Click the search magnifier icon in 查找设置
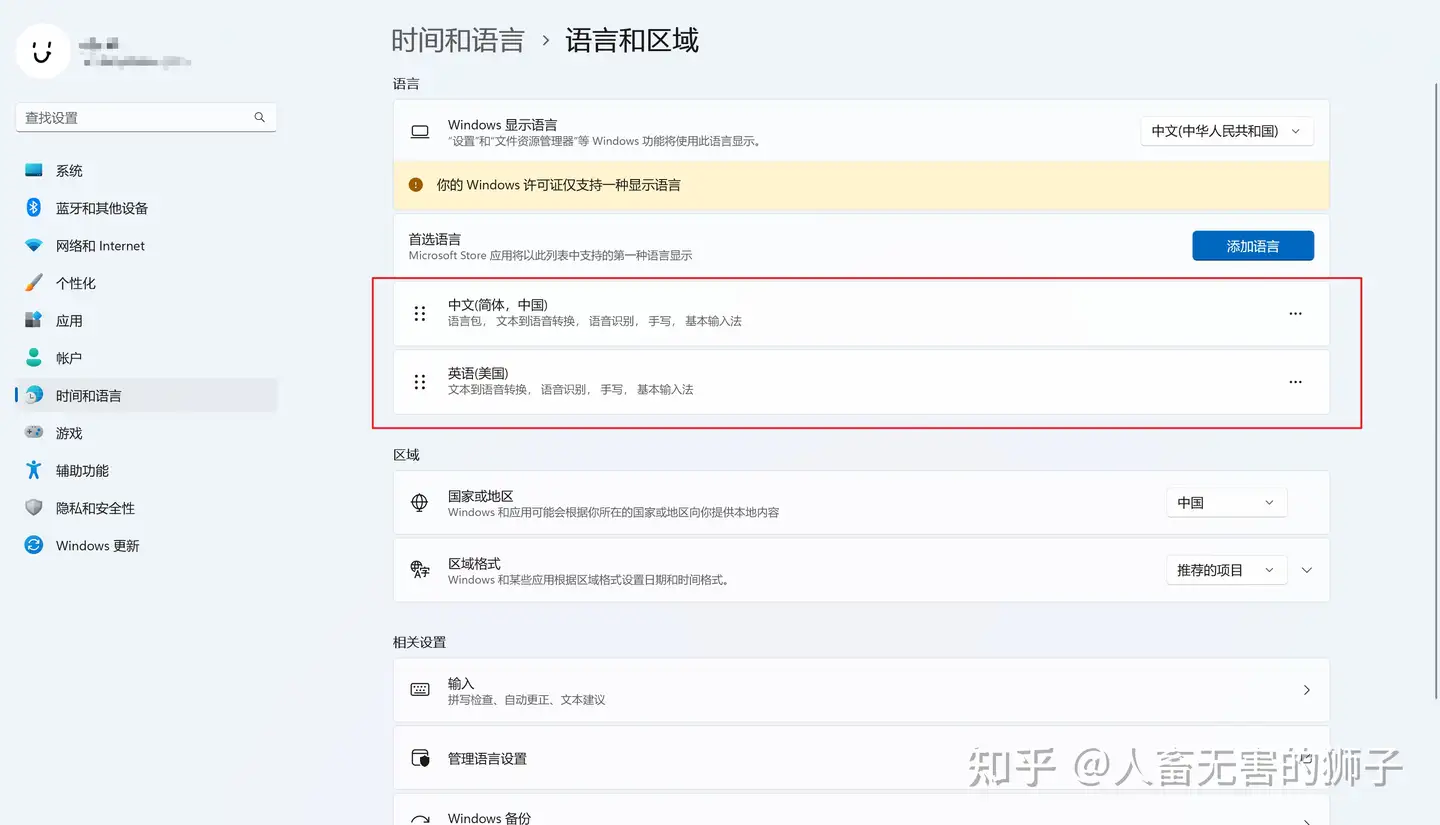Viewport: 1440px width, 825px height. [260, 117]
